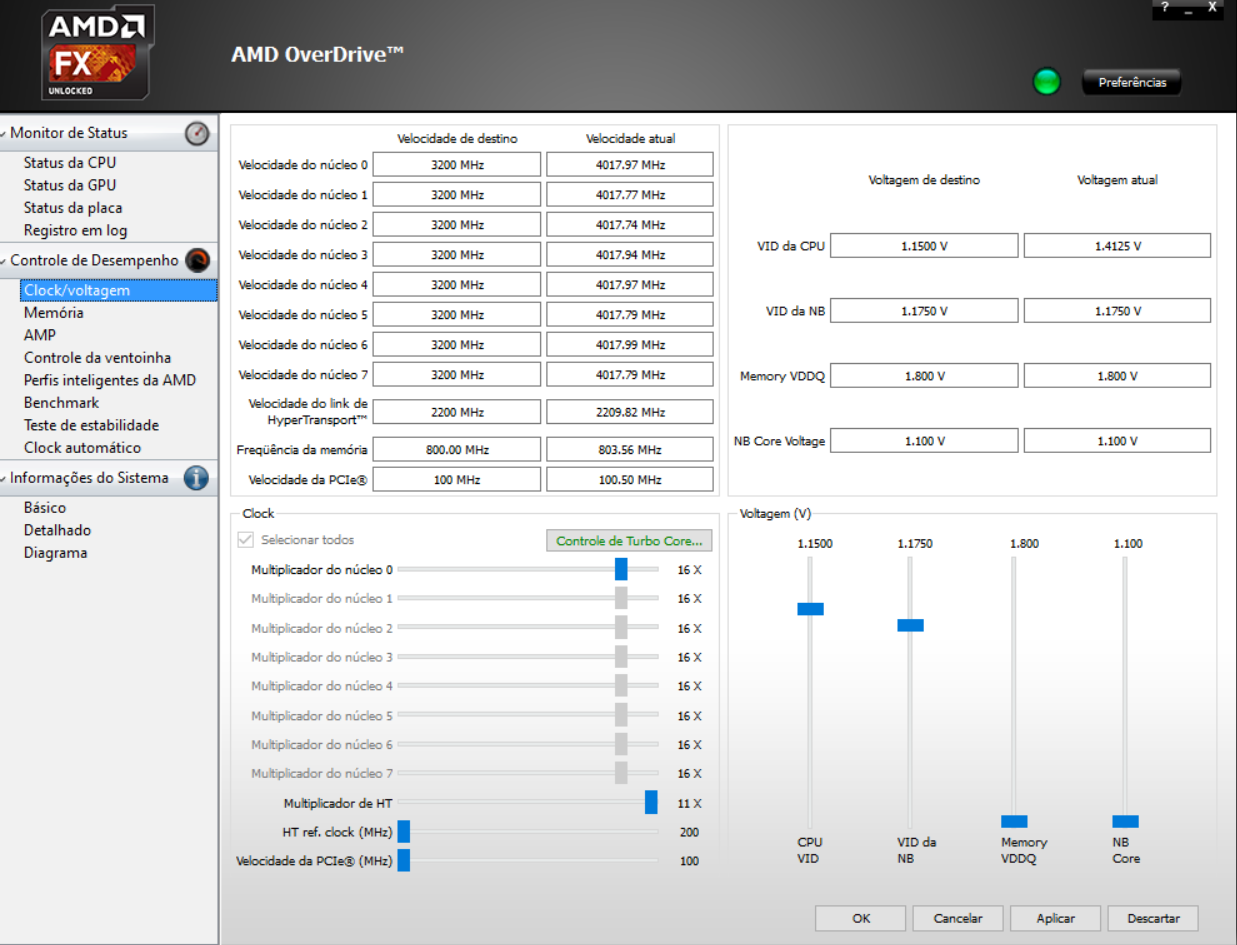Click Multiplicador do núcleo 0 slider handle
Screen dimensions: 1237x945
click(621, 569)
